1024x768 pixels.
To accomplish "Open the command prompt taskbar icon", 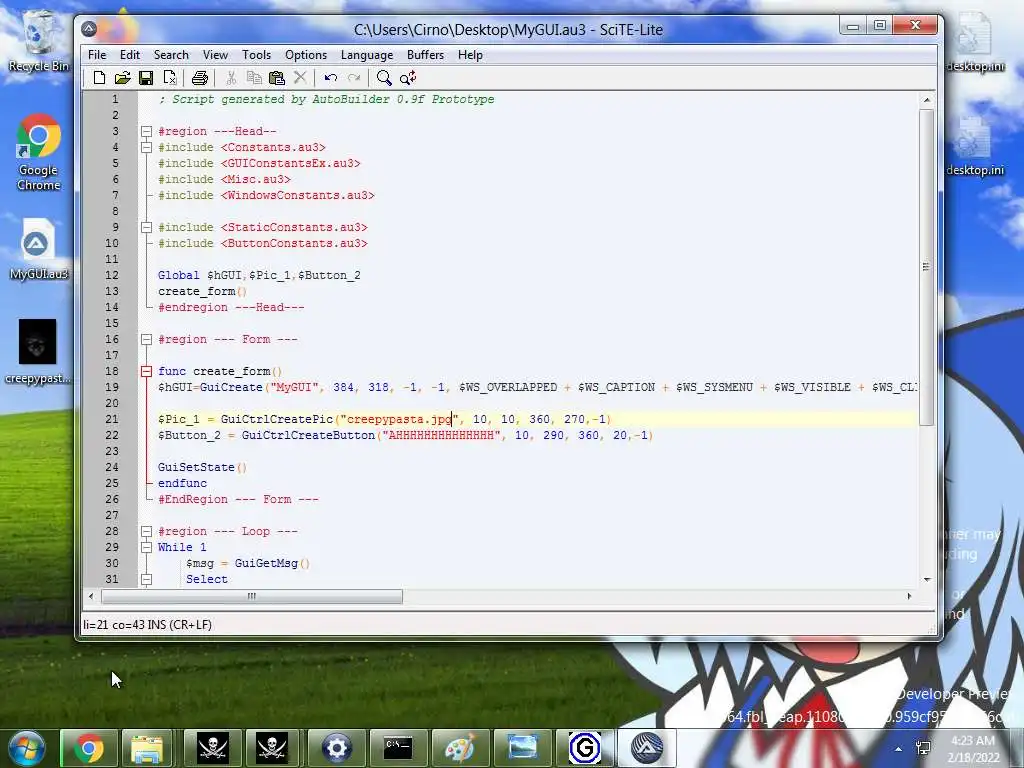I will tap(398, 748).
